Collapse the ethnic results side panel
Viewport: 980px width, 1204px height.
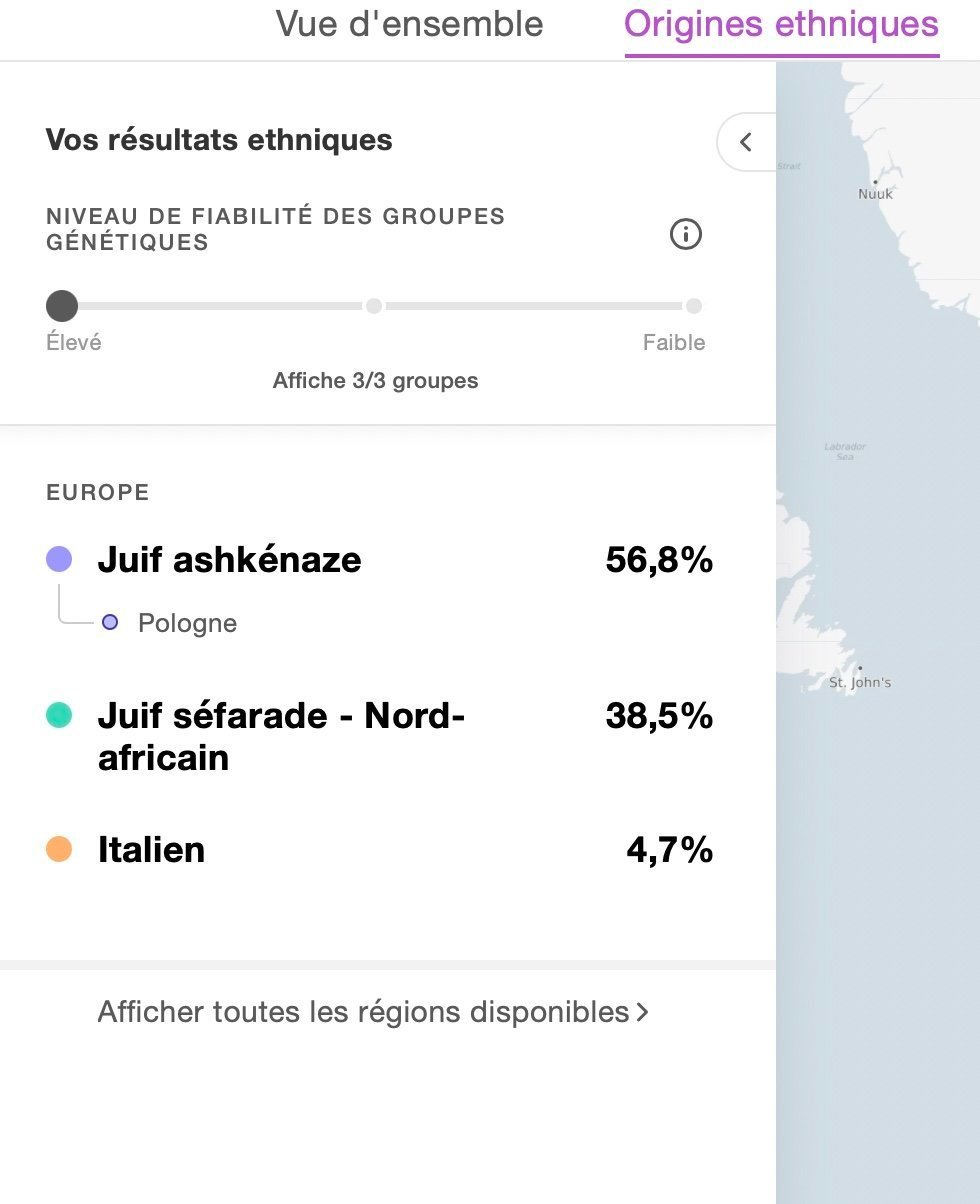click(x=745, y=142)
